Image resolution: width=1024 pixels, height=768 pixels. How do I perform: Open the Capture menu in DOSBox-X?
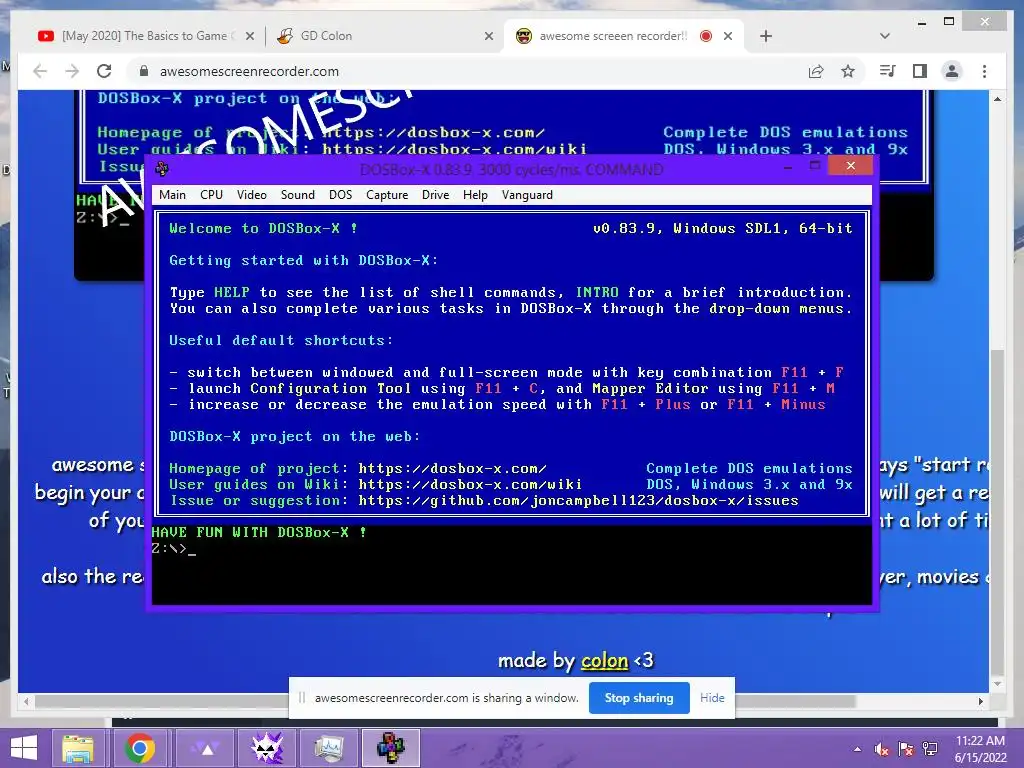387,195
